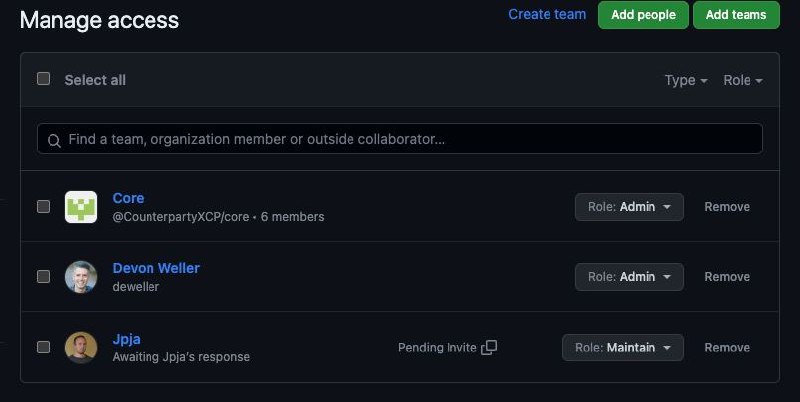Screen dimensions: 800x402
Task: Copy the pending invite link icon
Action: point(489,347)
